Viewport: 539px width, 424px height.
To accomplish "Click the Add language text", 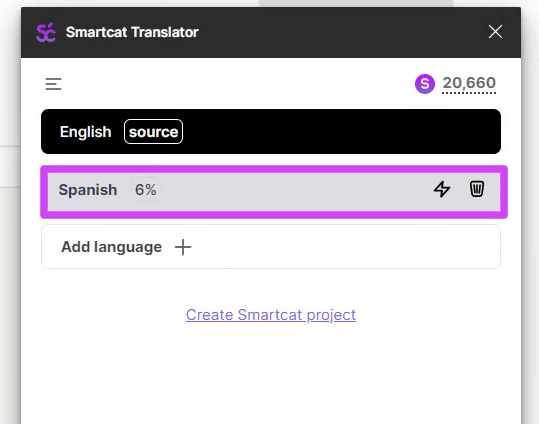I will tap(111, 247).
